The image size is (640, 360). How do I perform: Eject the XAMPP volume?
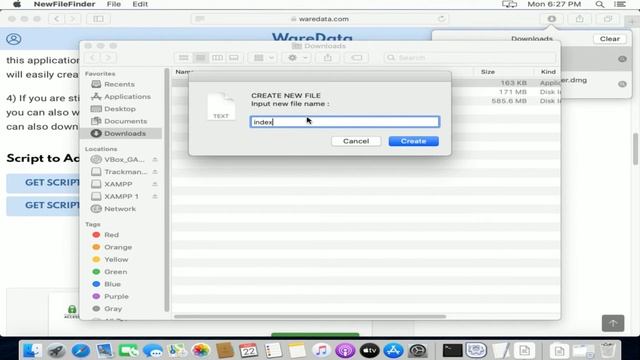tap(155, 184)
